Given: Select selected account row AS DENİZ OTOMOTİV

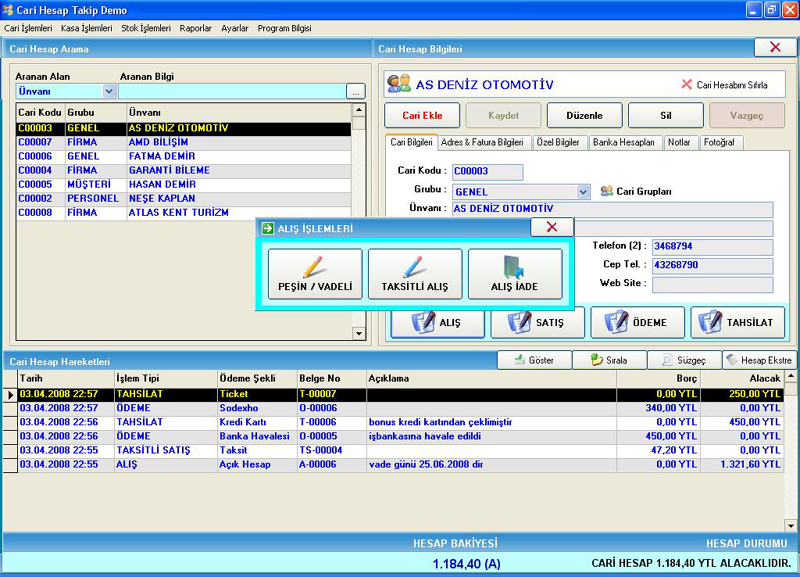Looking at the screenshot, I should pyautogui.click(x=184, y=129).
